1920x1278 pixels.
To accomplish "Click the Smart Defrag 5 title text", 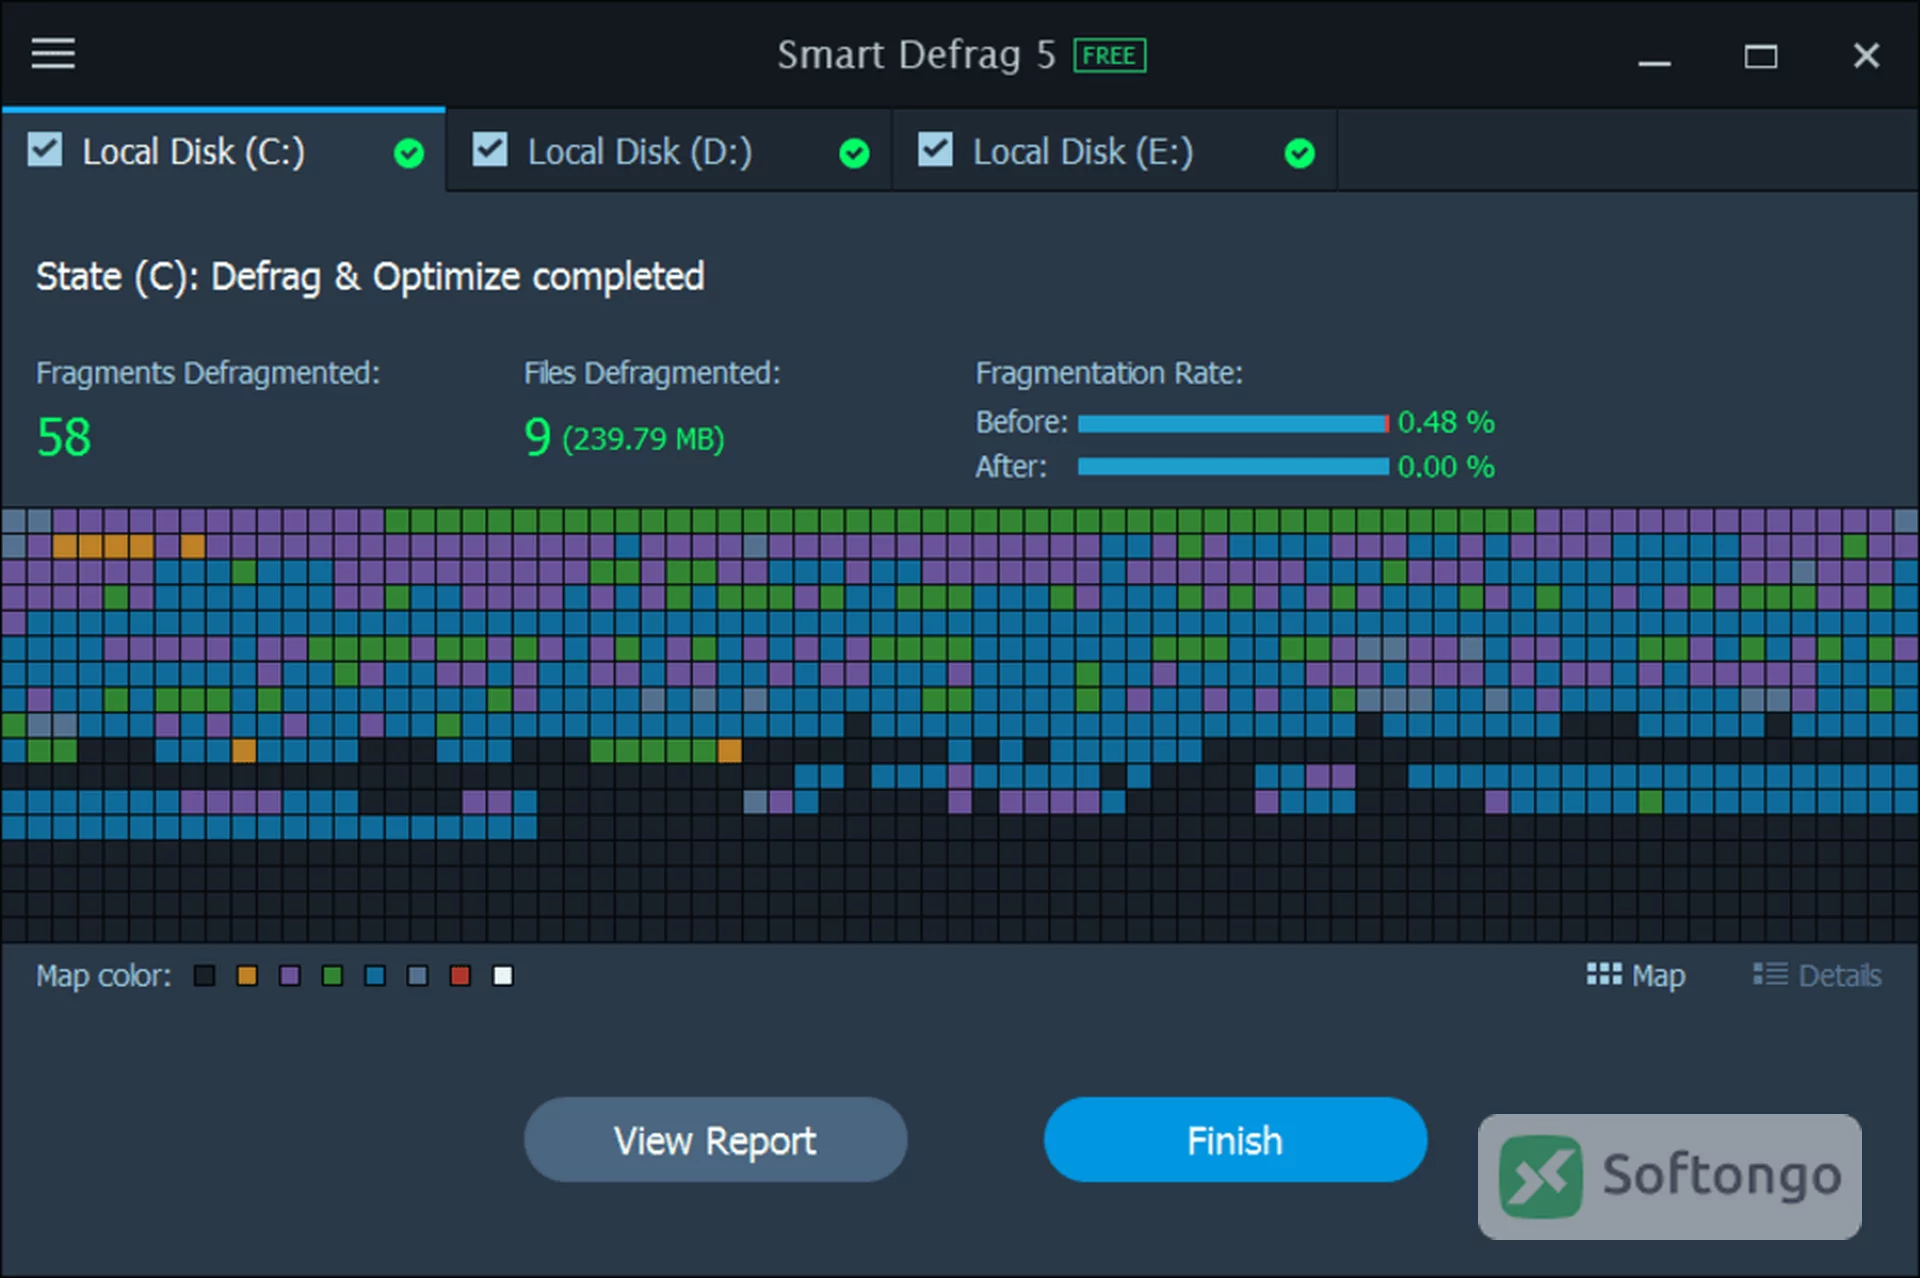I will 917,55.
